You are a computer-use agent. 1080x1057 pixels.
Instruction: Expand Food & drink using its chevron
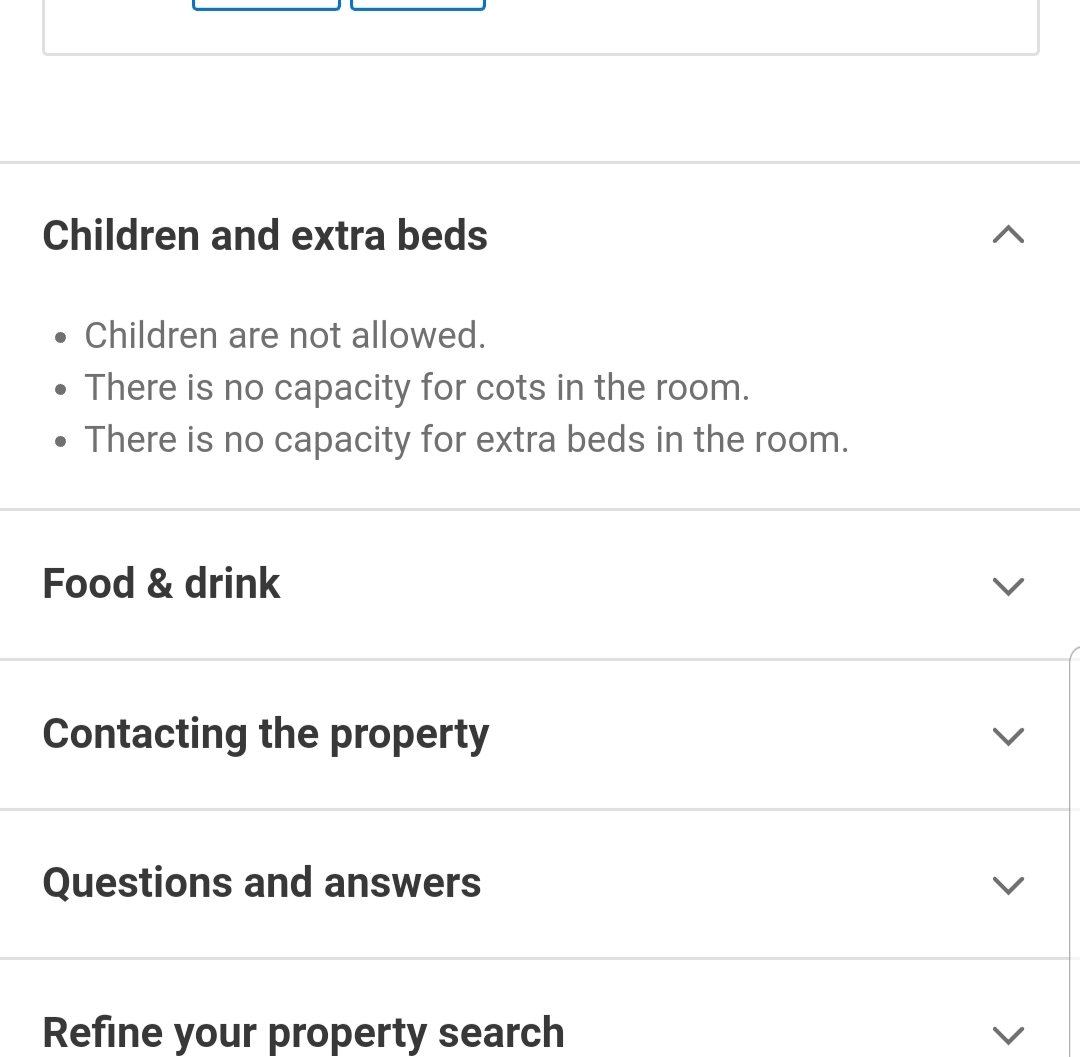[1008, 586]
